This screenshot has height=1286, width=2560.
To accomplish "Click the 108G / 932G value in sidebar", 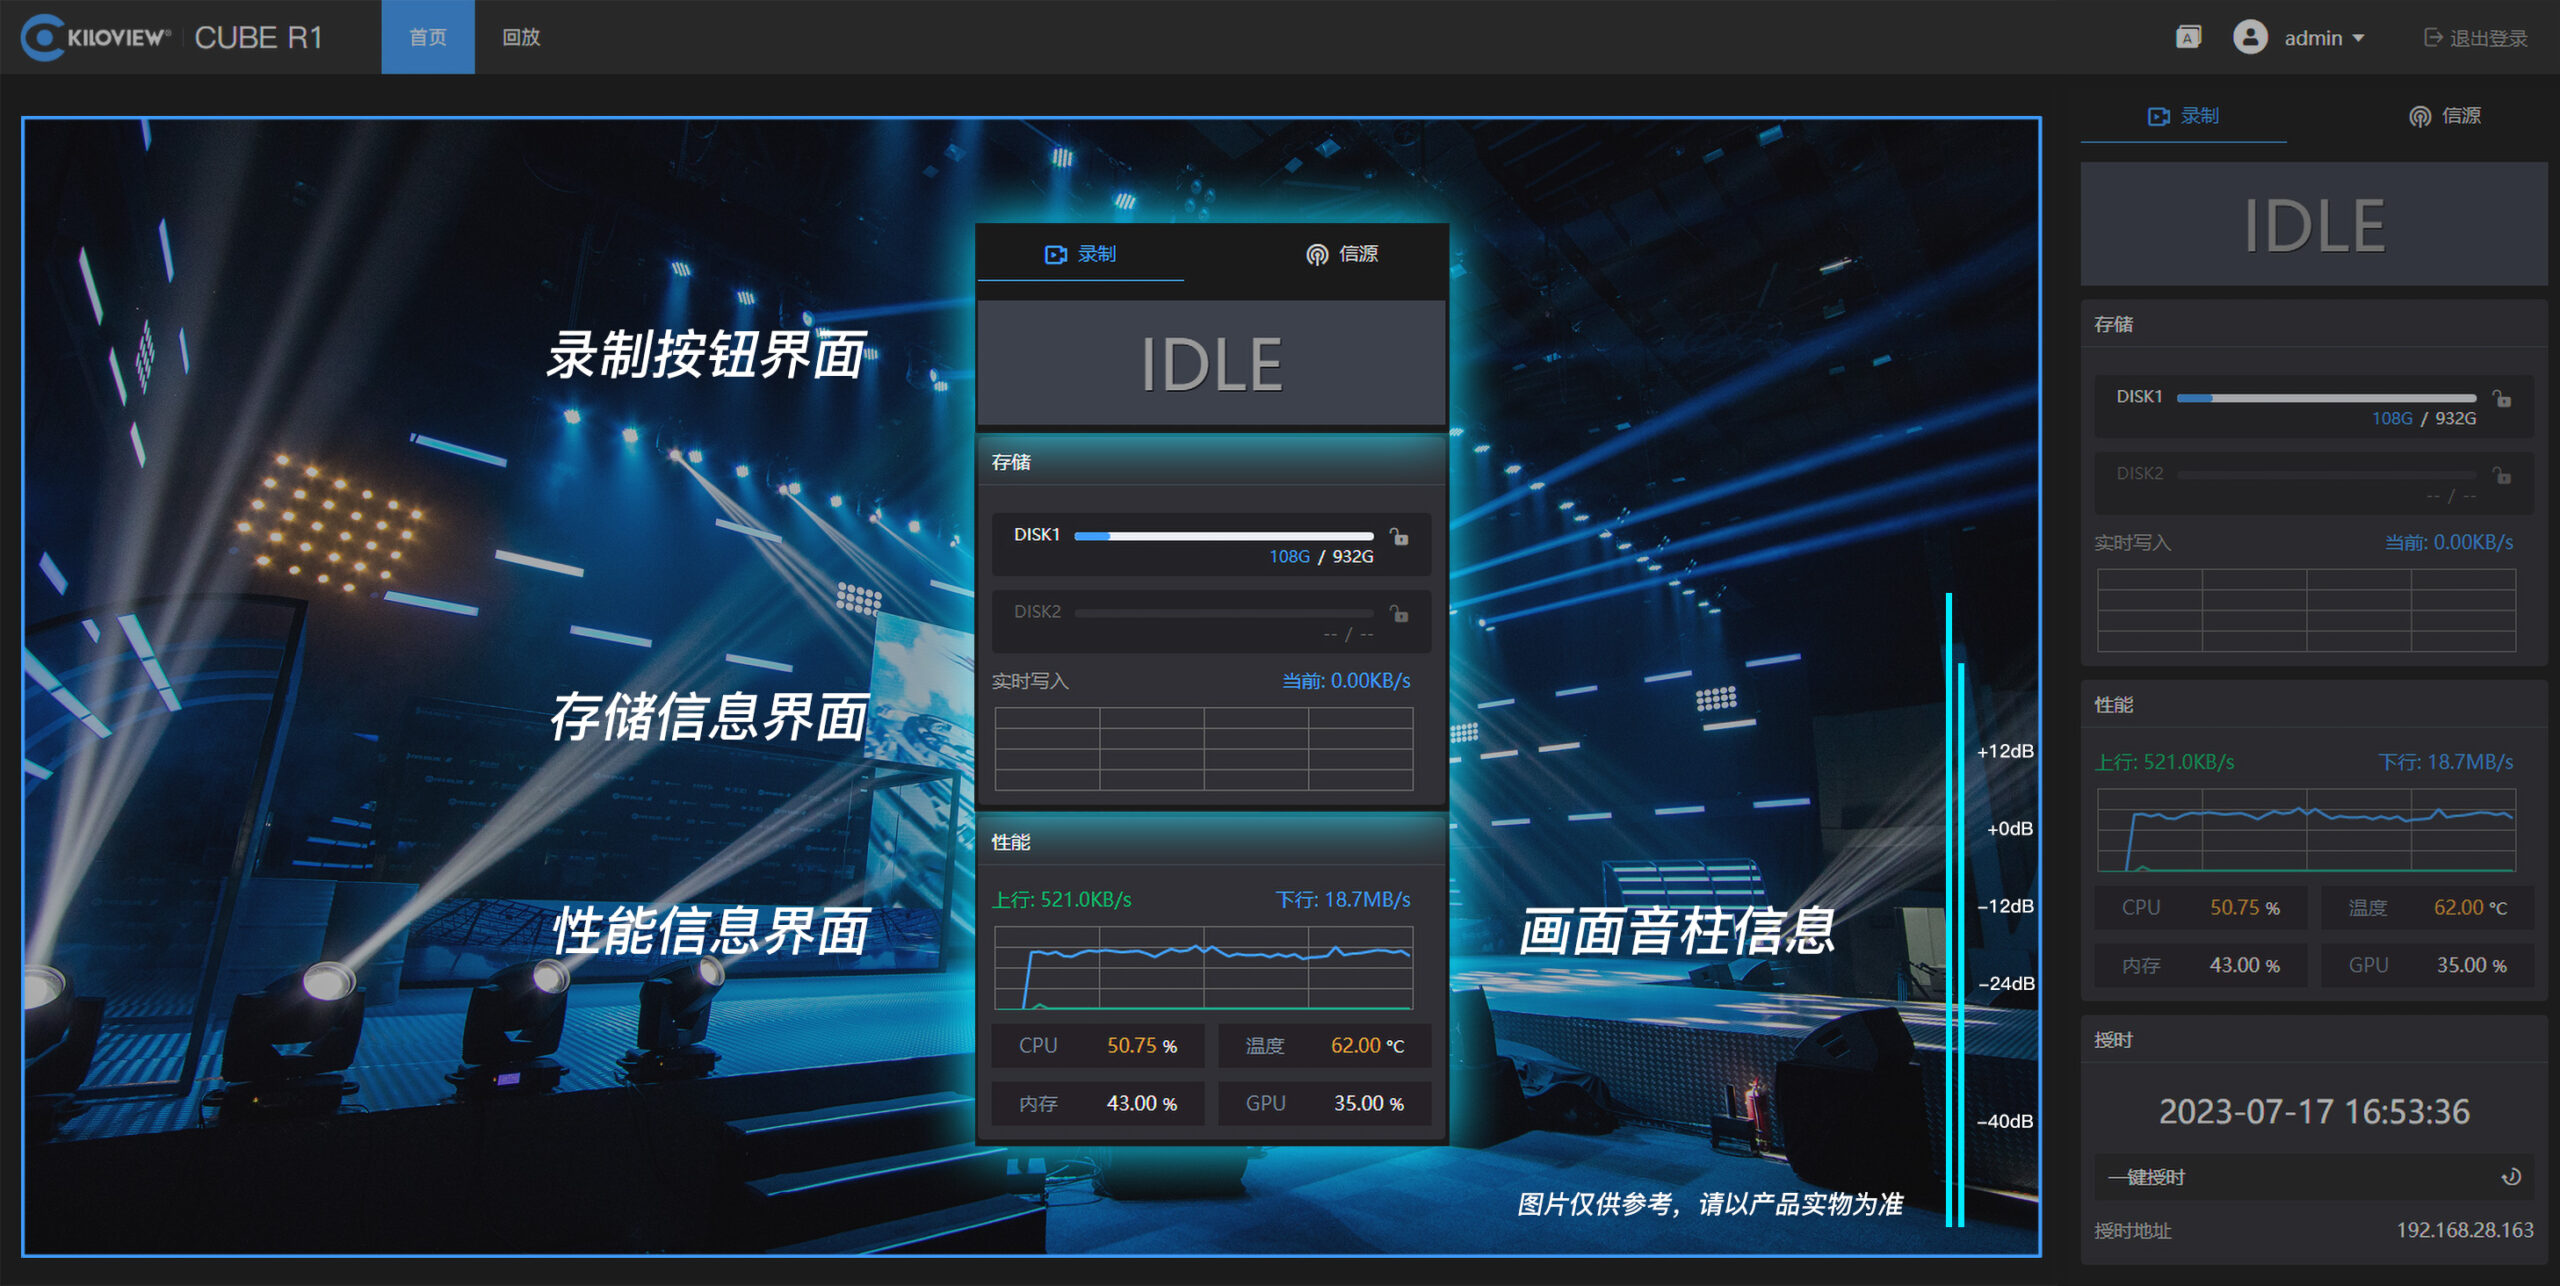I will tap(2424, 419).
